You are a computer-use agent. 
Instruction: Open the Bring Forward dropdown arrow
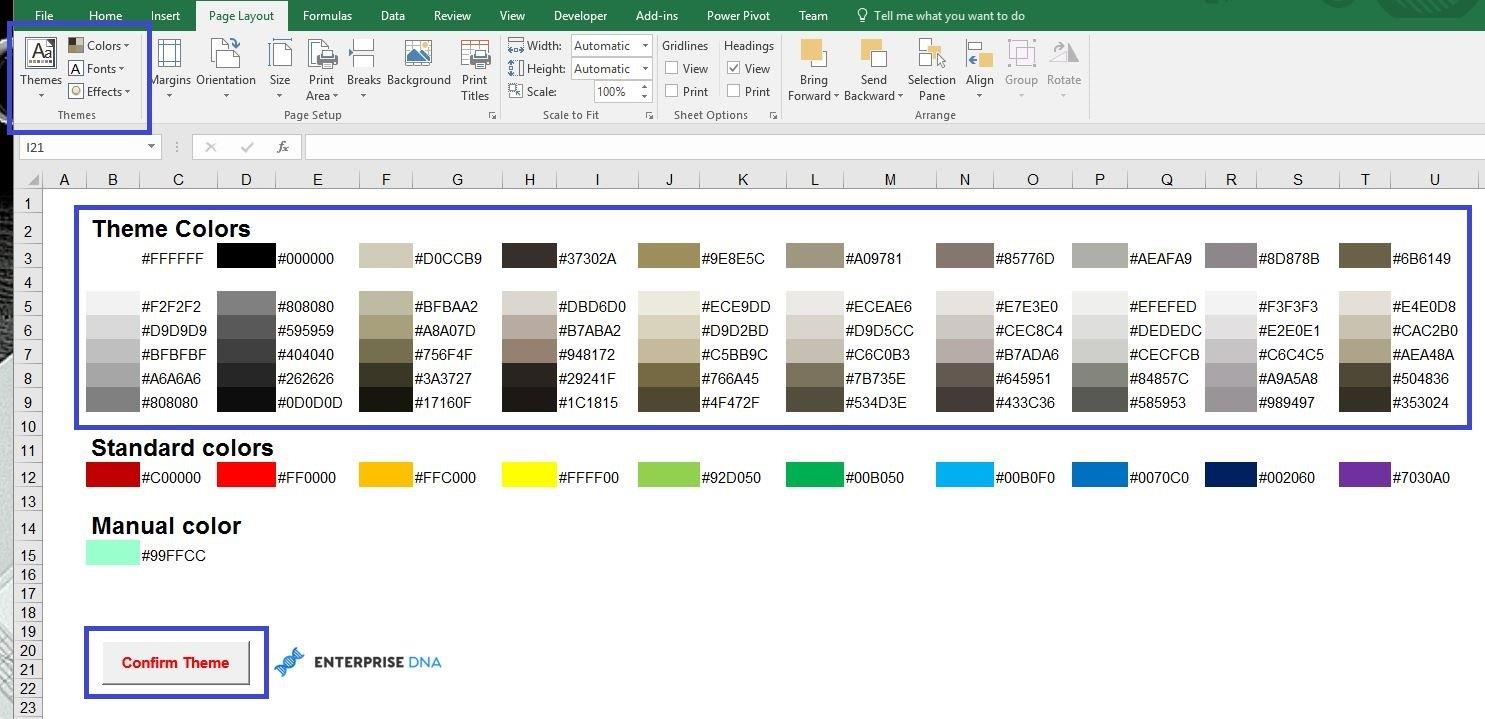coord(838,96)
